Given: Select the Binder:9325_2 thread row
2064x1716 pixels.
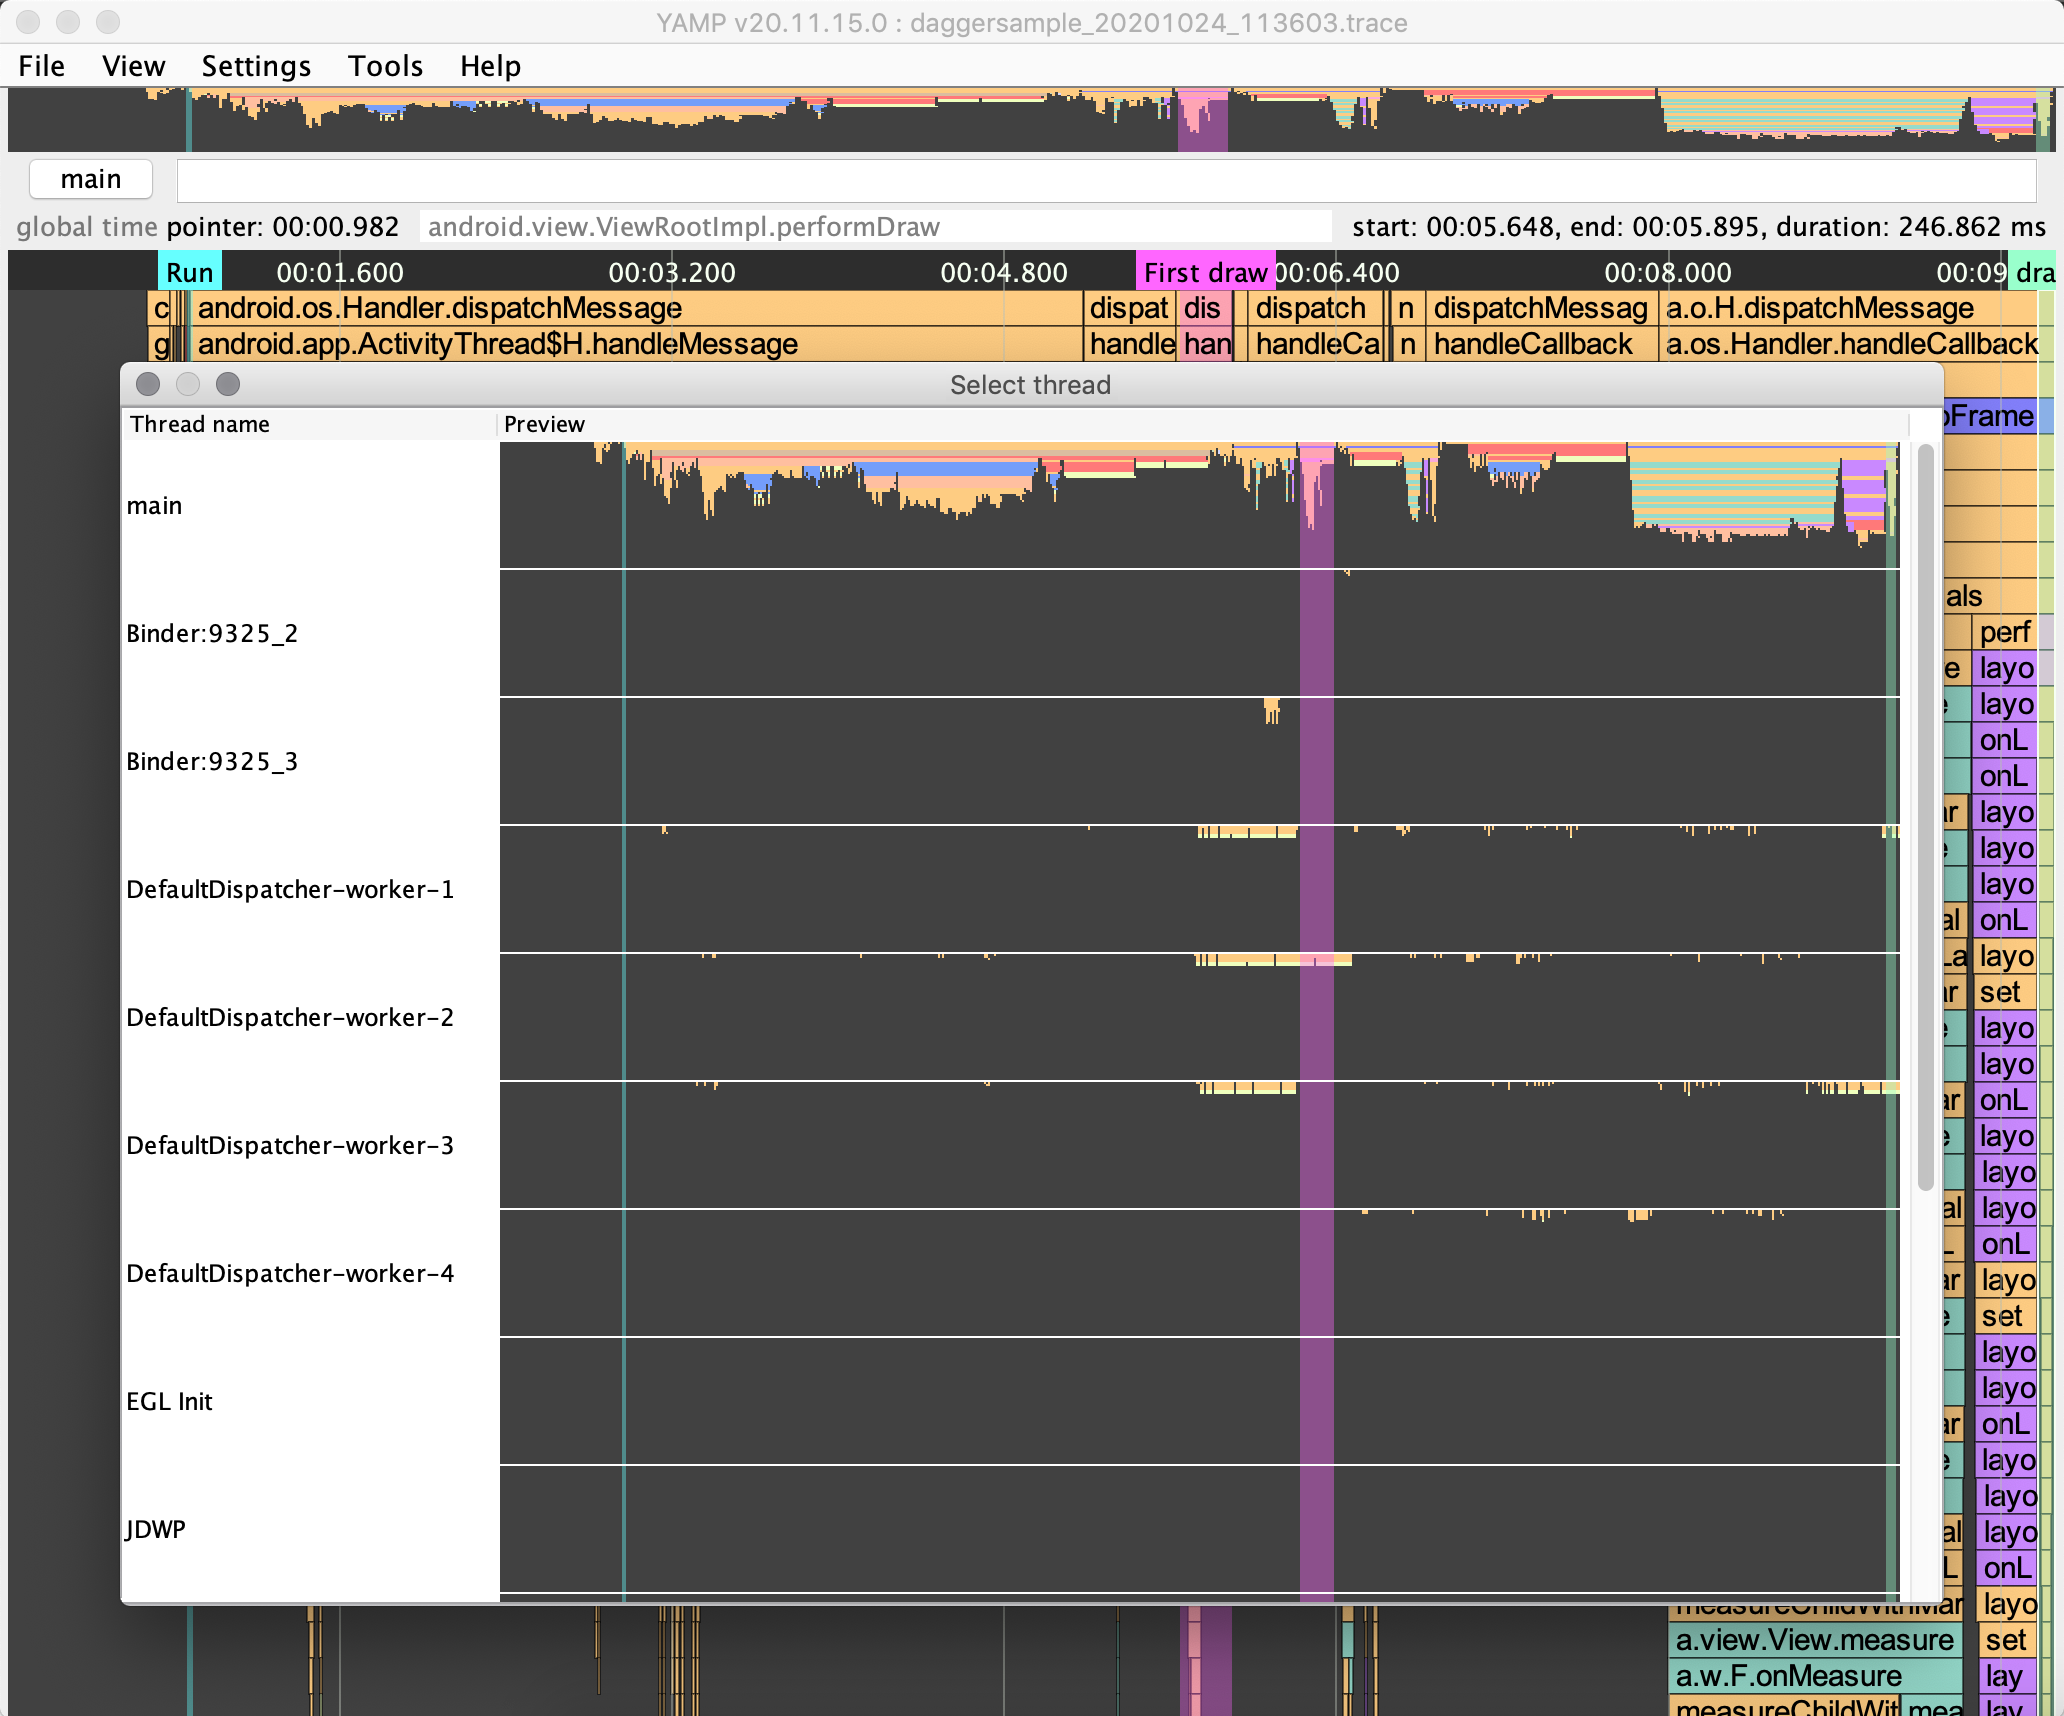Looking at the screenshot, I should point(212,634).
